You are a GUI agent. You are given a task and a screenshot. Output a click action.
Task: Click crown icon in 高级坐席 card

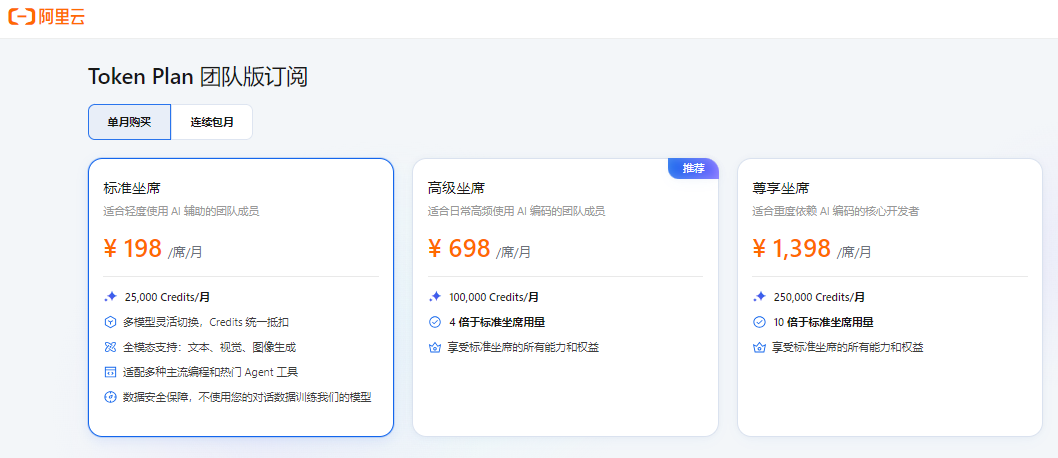(435, 347)
